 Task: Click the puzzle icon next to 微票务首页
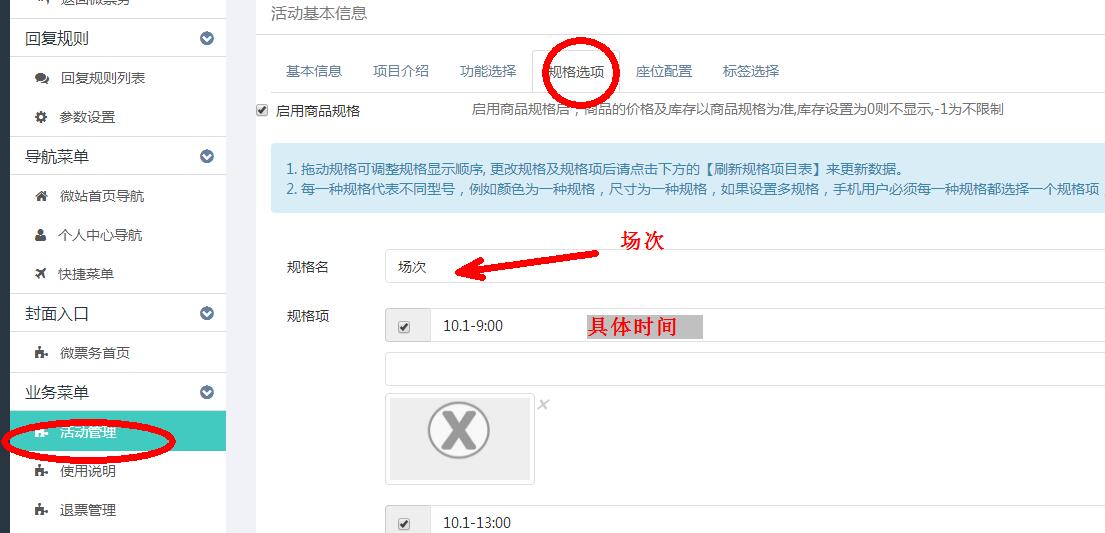pyautogui.click(x=41, y=353)
